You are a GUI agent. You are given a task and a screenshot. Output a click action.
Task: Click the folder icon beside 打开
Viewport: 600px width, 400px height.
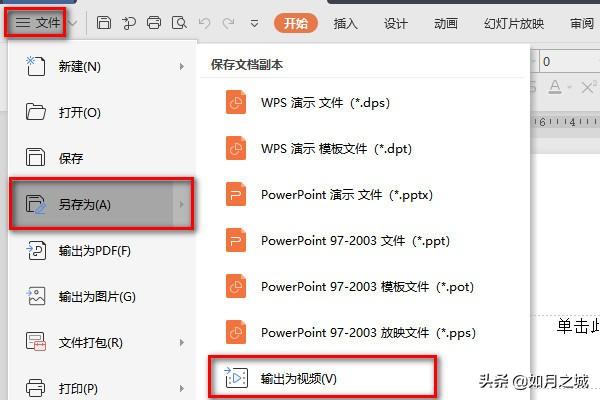point(36,112)
